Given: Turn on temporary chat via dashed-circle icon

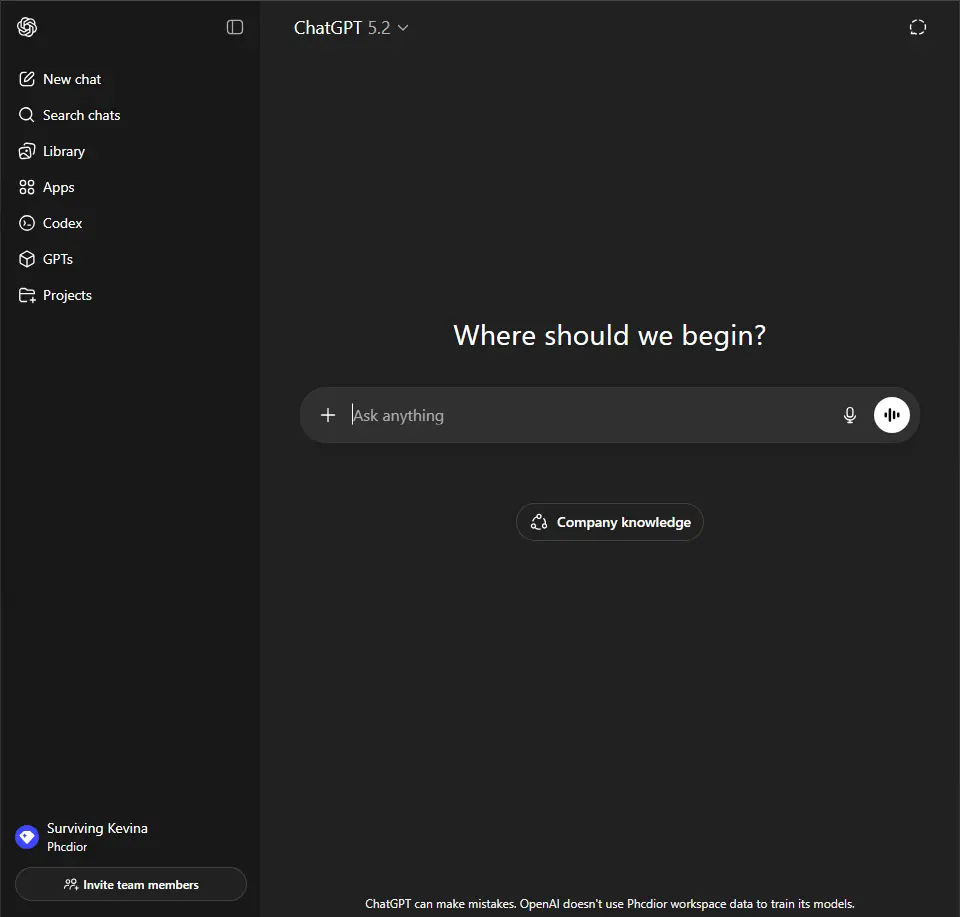Looking at the screenshot, I should [917, 27].
